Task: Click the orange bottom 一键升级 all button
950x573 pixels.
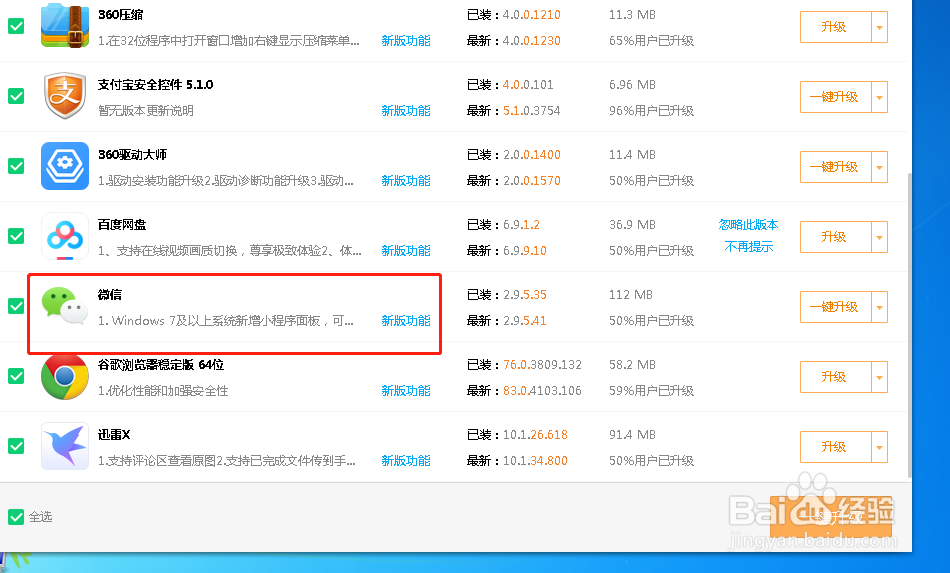Action: [831, 517]
